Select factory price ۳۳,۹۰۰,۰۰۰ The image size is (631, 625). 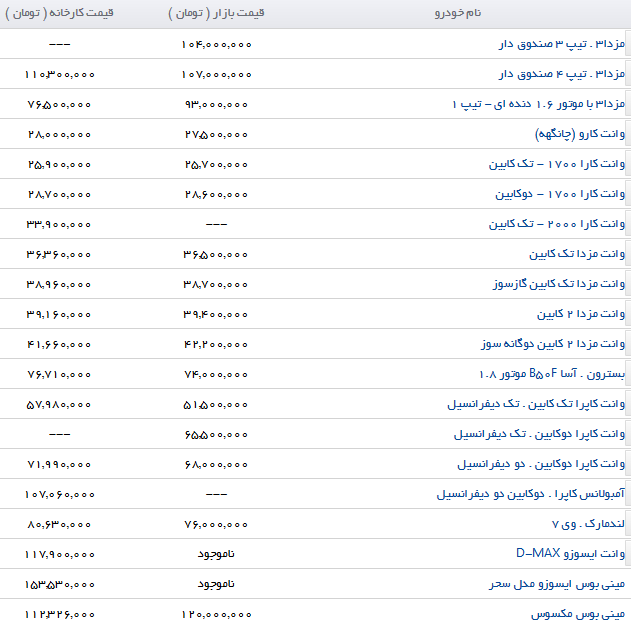click(x=59, y=225)
